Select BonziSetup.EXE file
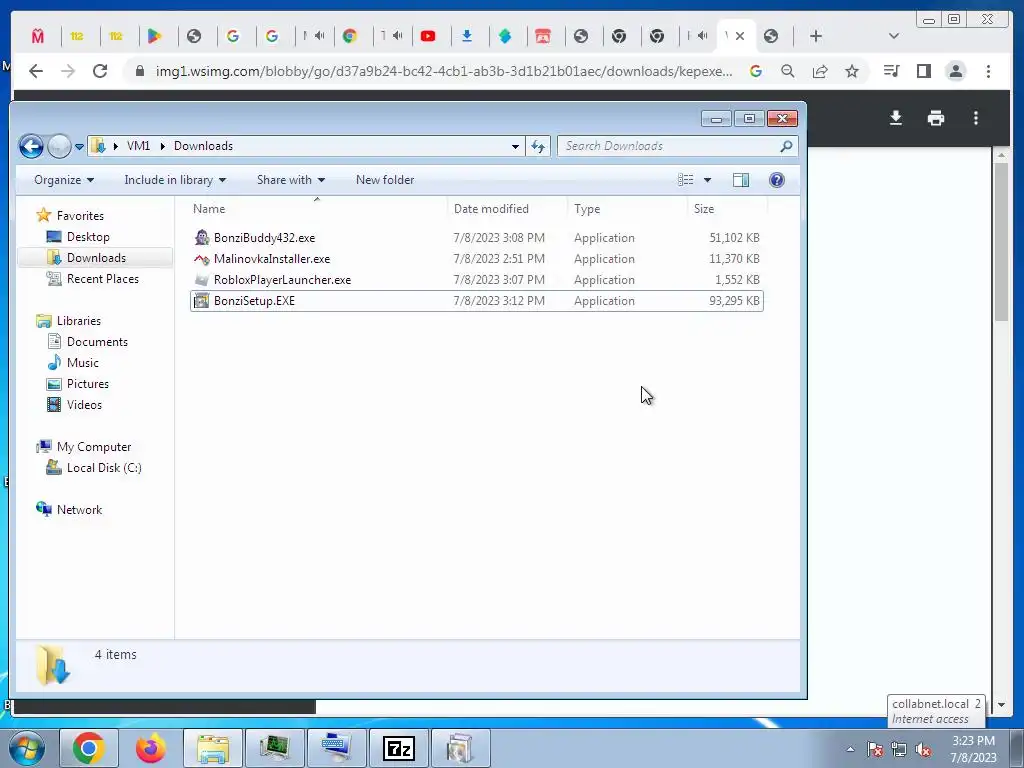 click(x=477, y=300)
